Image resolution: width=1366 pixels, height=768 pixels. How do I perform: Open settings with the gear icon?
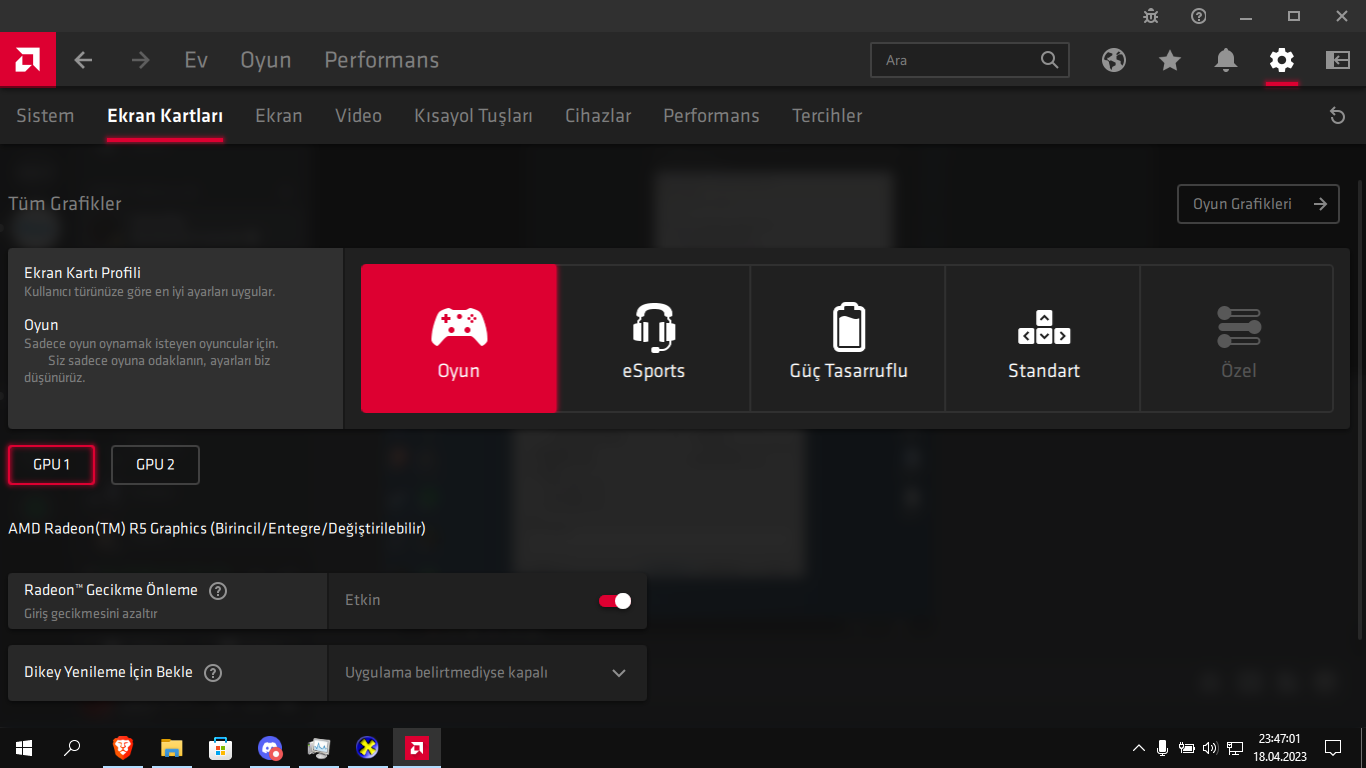(x=1281, y=60)
